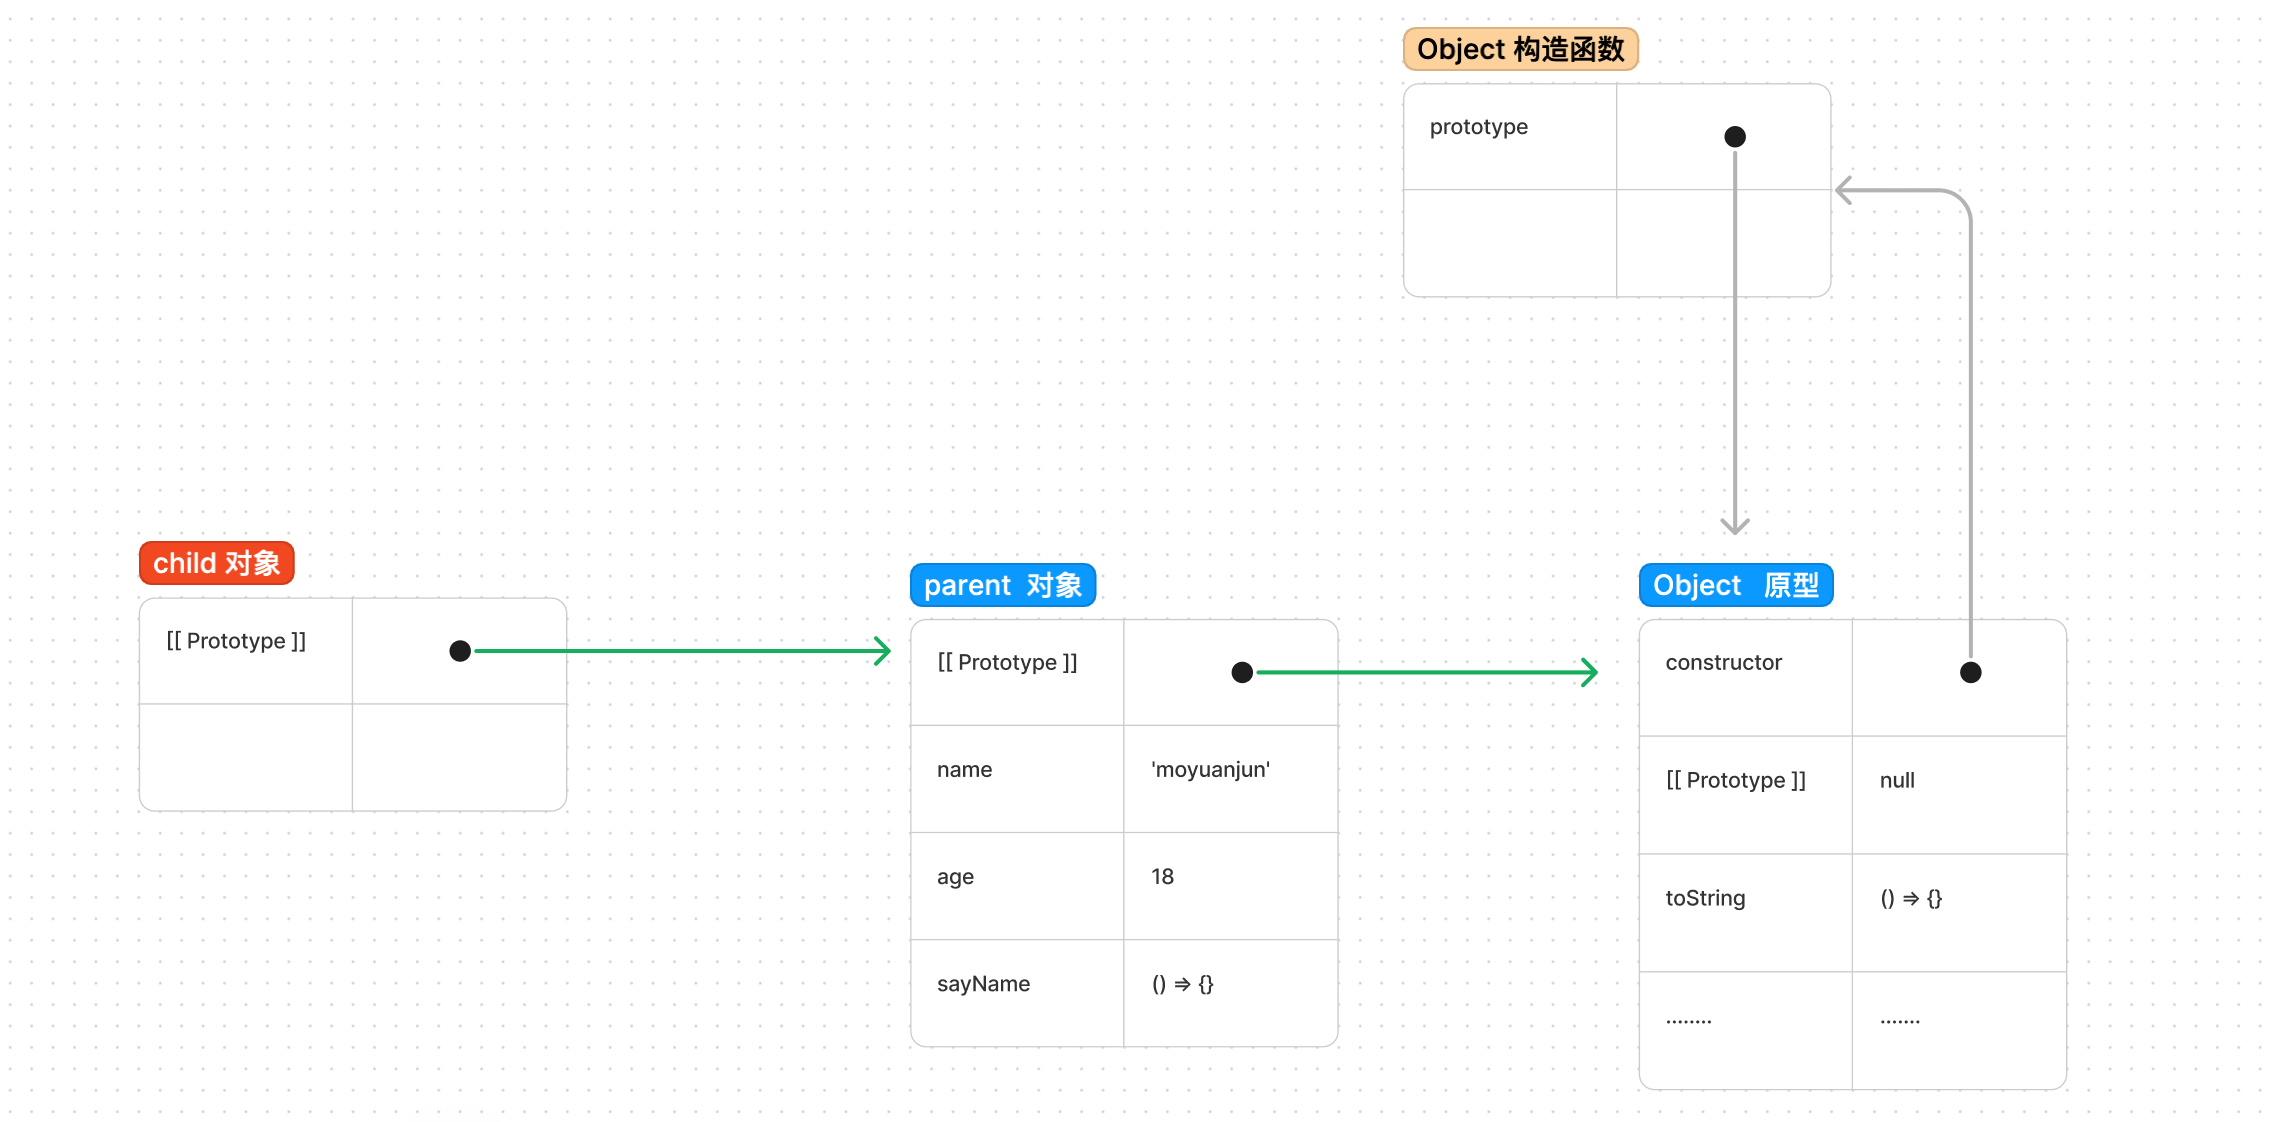Click the black dot in the constructor row
This screenshot has height=1122, width=2270.
point(1970,672)
